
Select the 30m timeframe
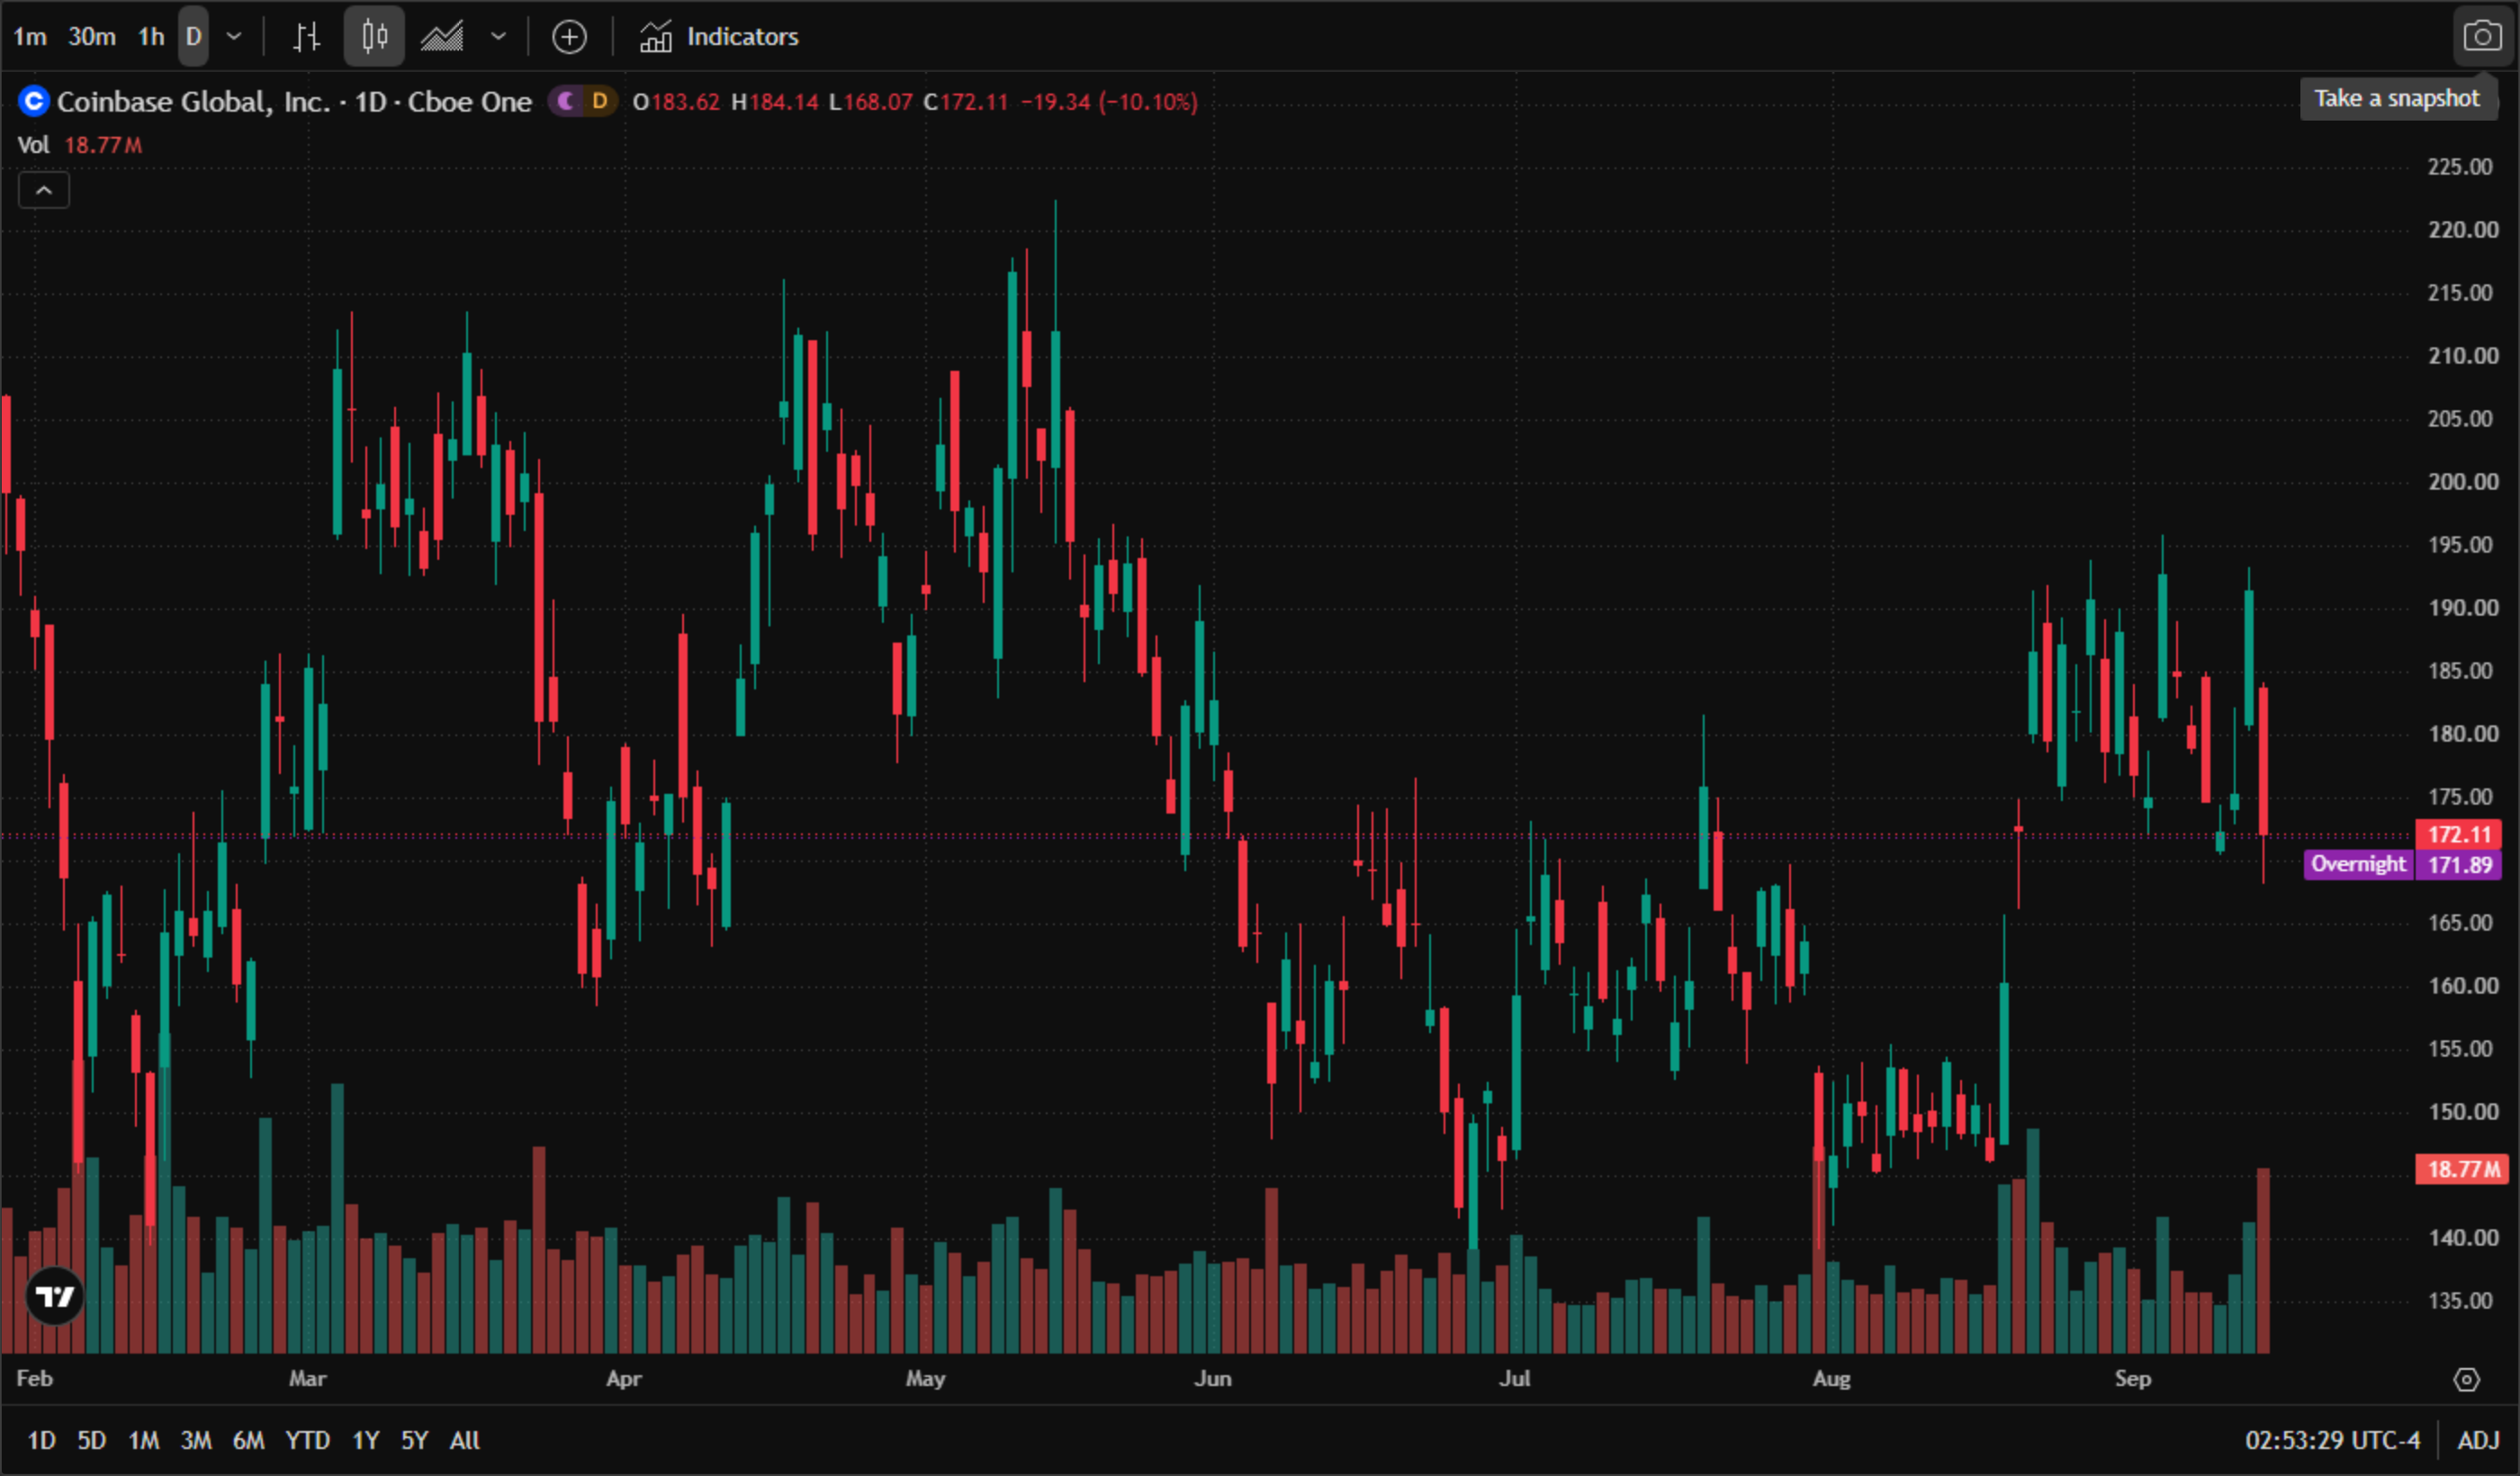point(91,37)
